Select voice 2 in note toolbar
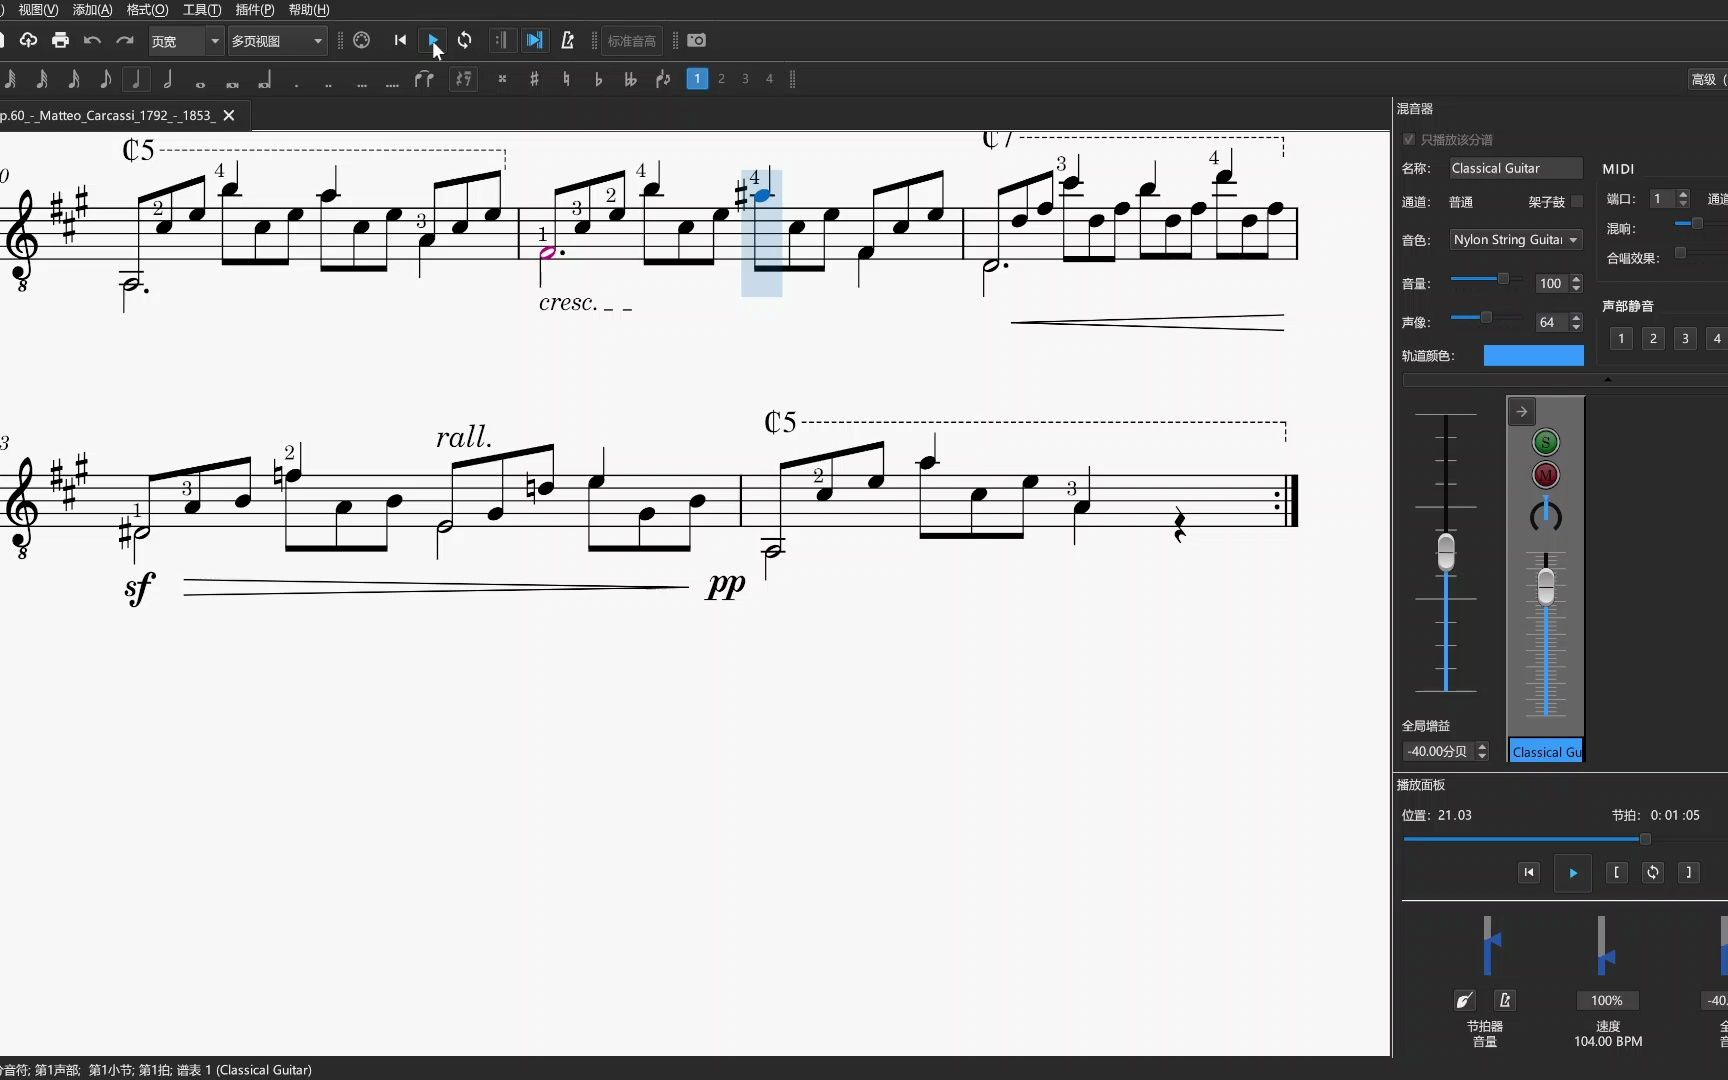The image size is (1728, 1080). tap(721, 79)
